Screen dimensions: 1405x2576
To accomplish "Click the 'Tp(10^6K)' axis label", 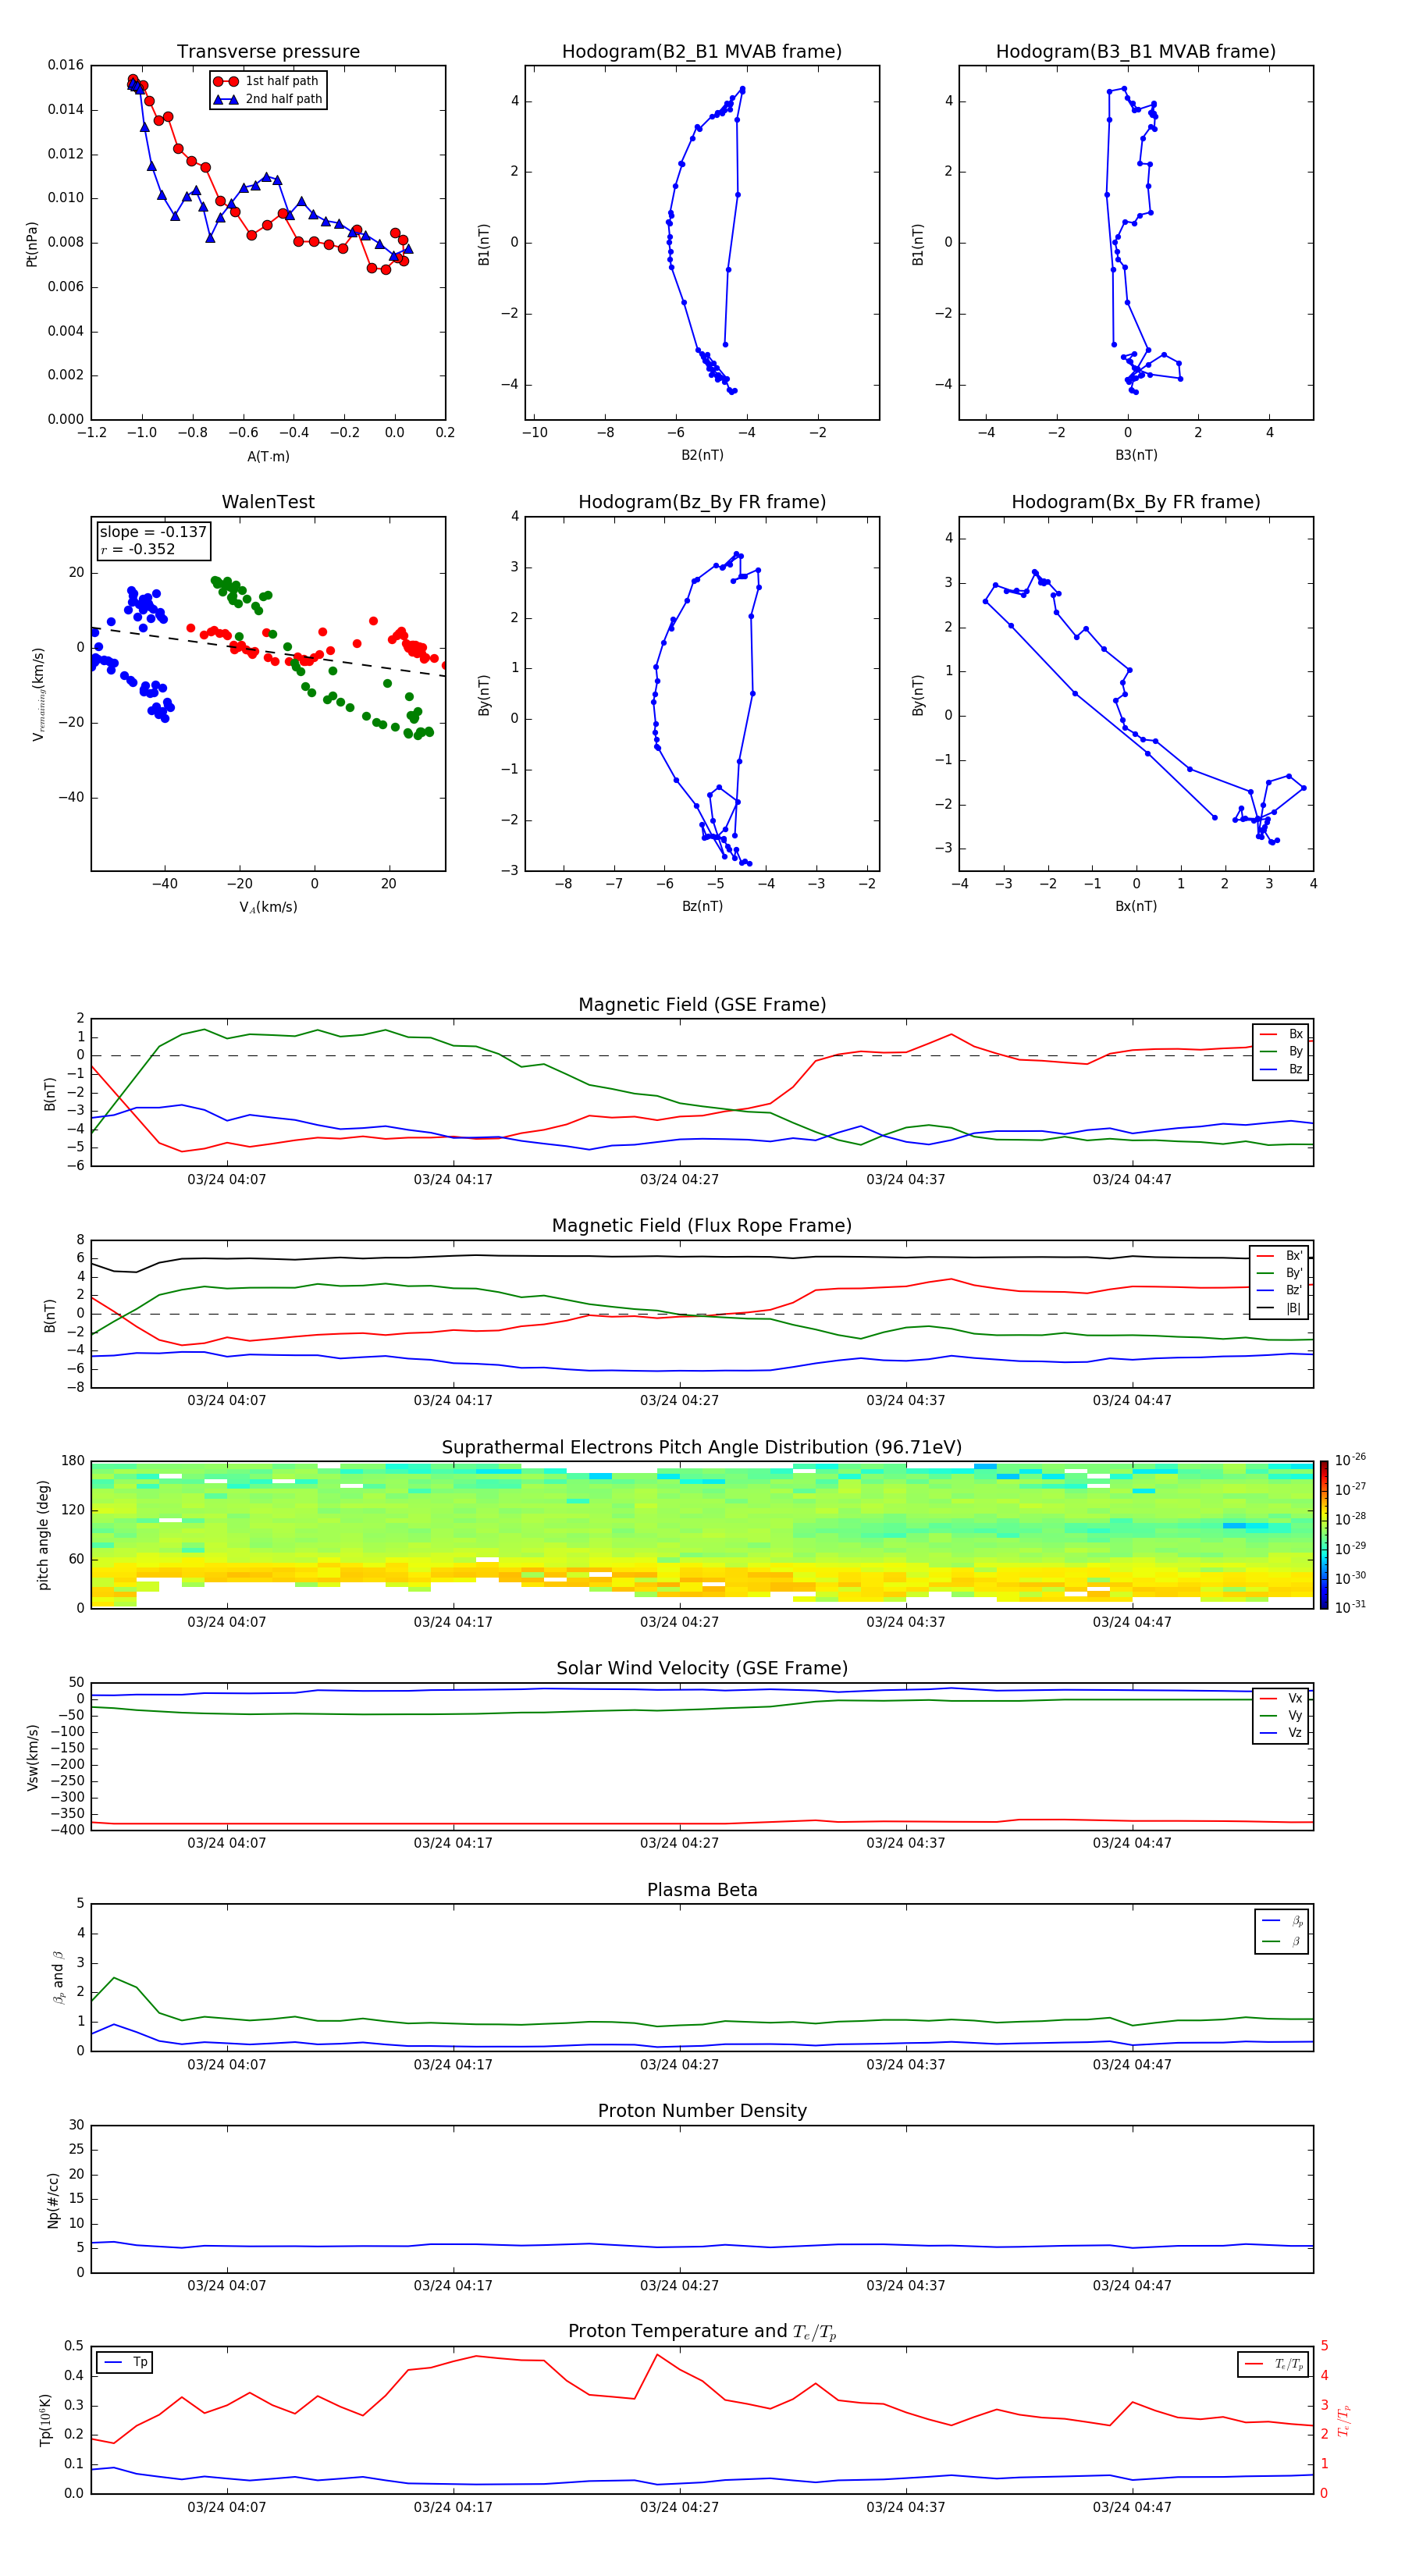I will [45, 2420].
